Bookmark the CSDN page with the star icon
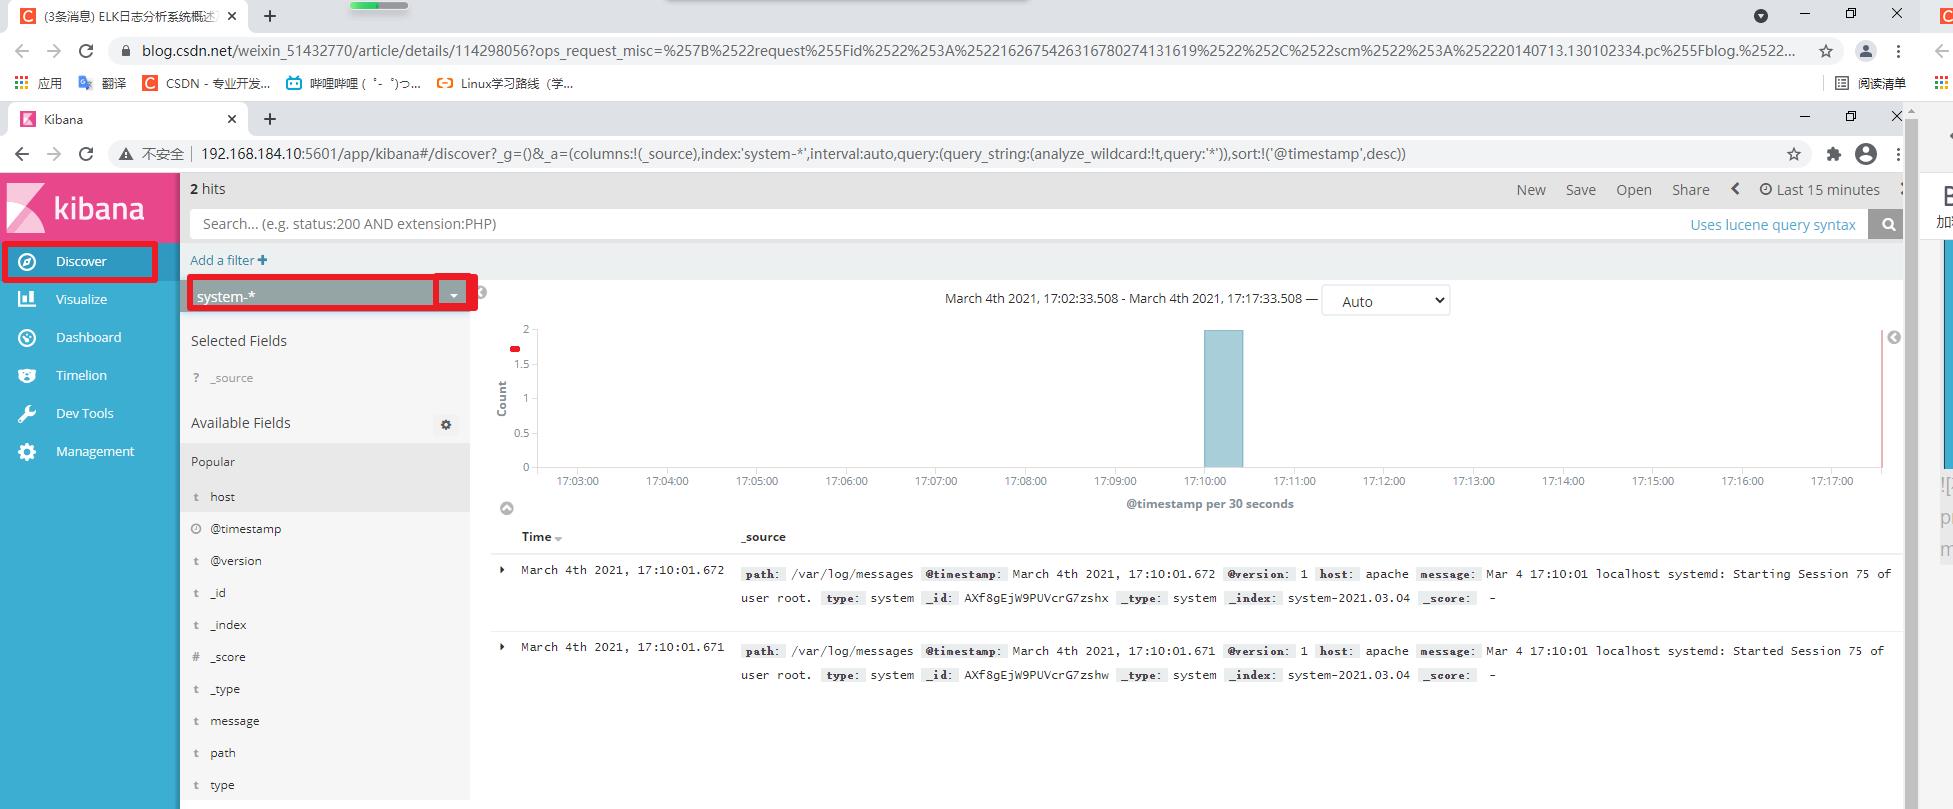Screen dimensions: 1953x809 [x=1826, y=51]
